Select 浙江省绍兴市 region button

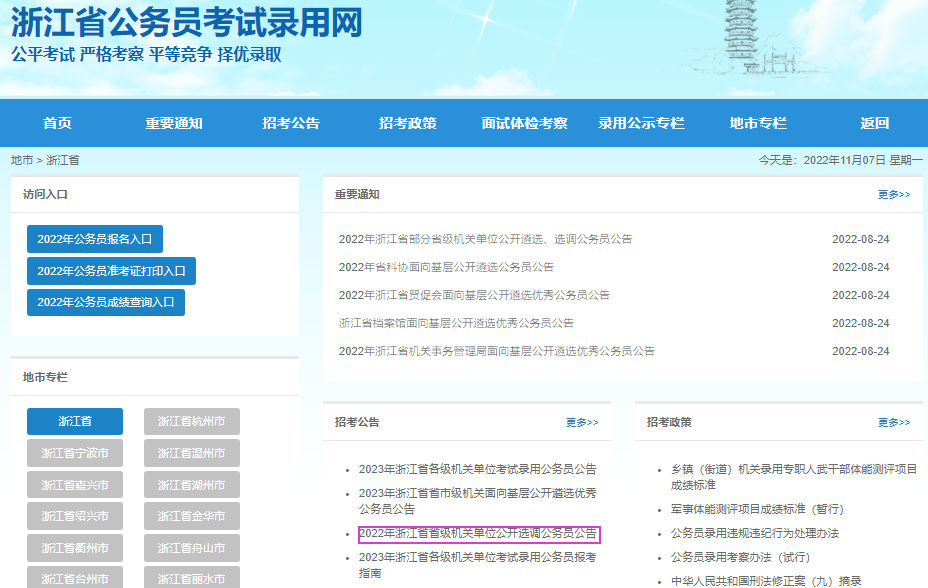click(x=75, y=516)
